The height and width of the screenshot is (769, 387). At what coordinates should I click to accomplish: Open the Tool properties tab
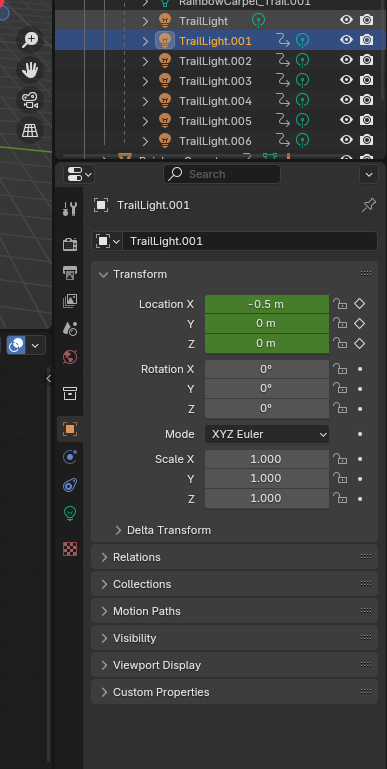point(70,208)
